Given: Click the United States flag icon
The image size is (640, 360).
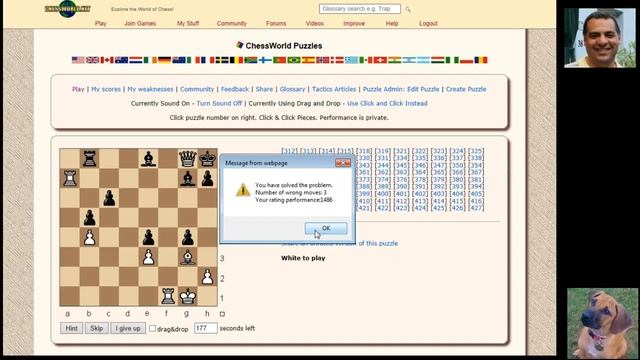Looking at the screenshot, I should tap(78, 60).
